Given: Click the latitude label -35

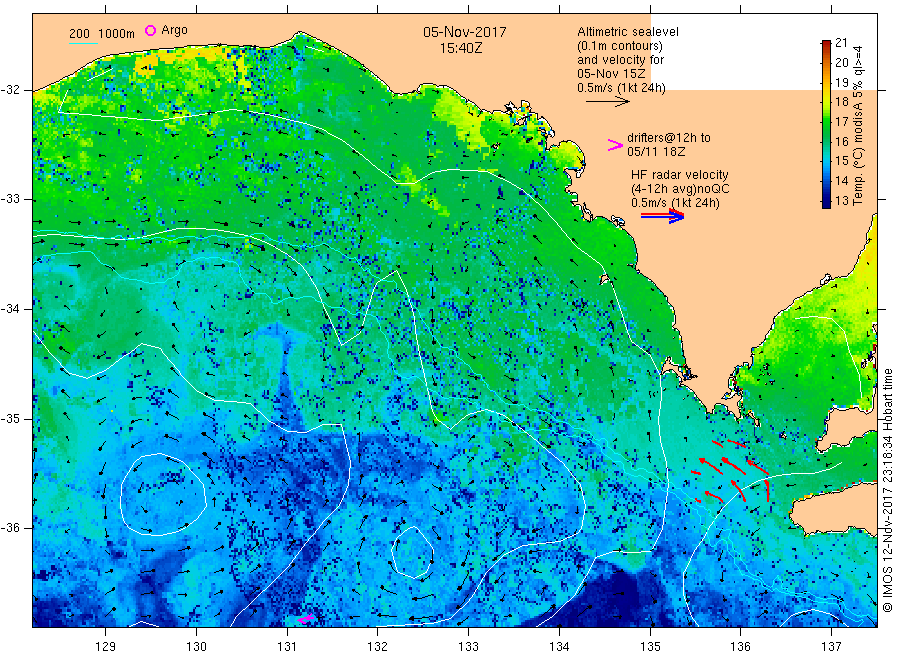Looking at the screenshot, I should [10, 418].
